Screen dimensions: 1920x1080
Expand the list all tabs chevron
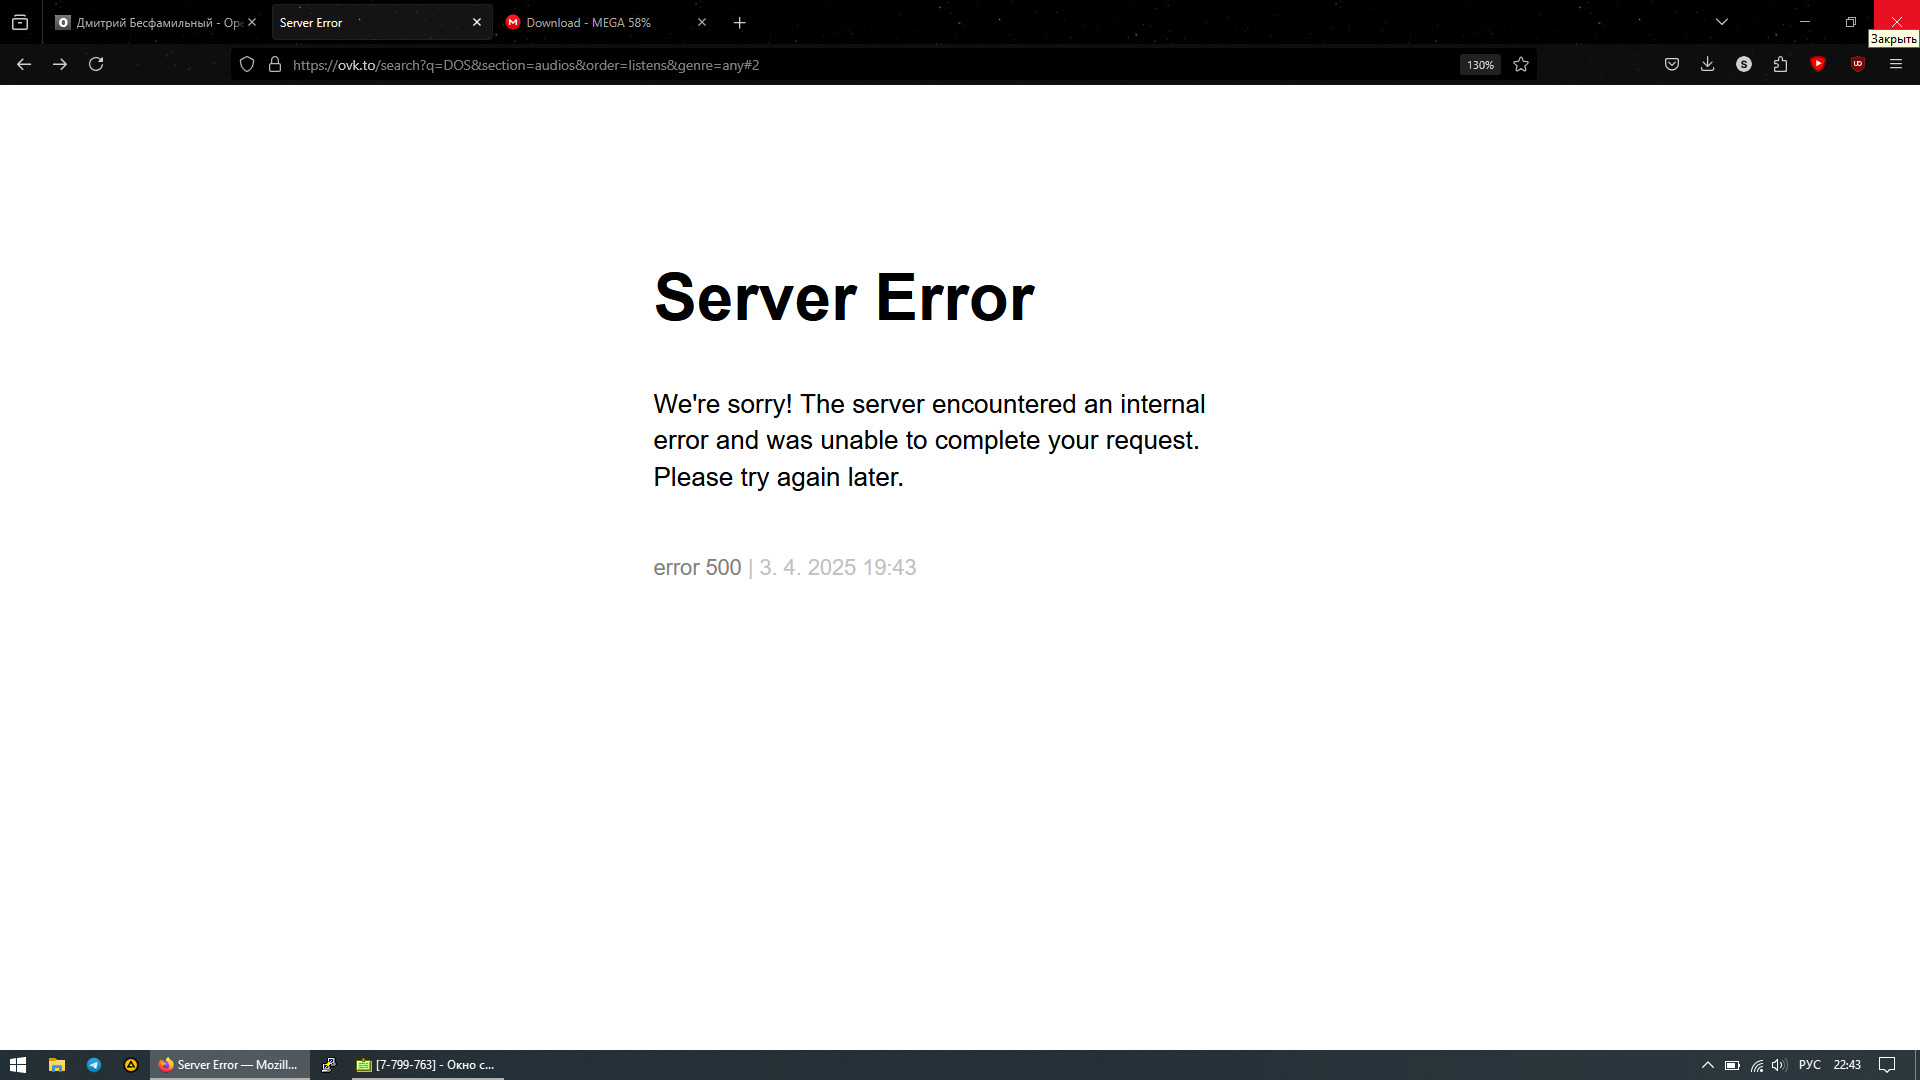pyautogui.click(x=1721, y=22)
